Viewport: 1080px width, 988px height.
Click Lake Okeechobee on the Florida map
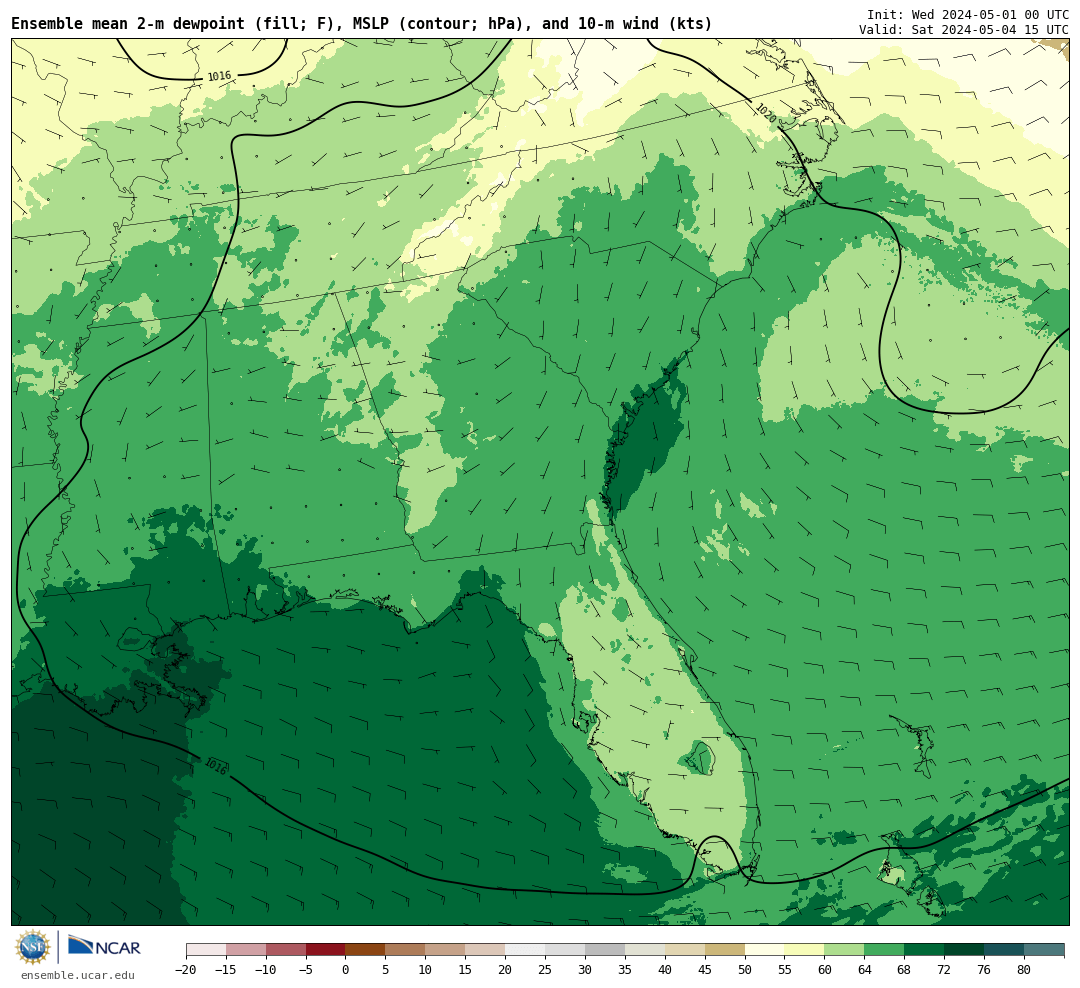coord(700,758)
